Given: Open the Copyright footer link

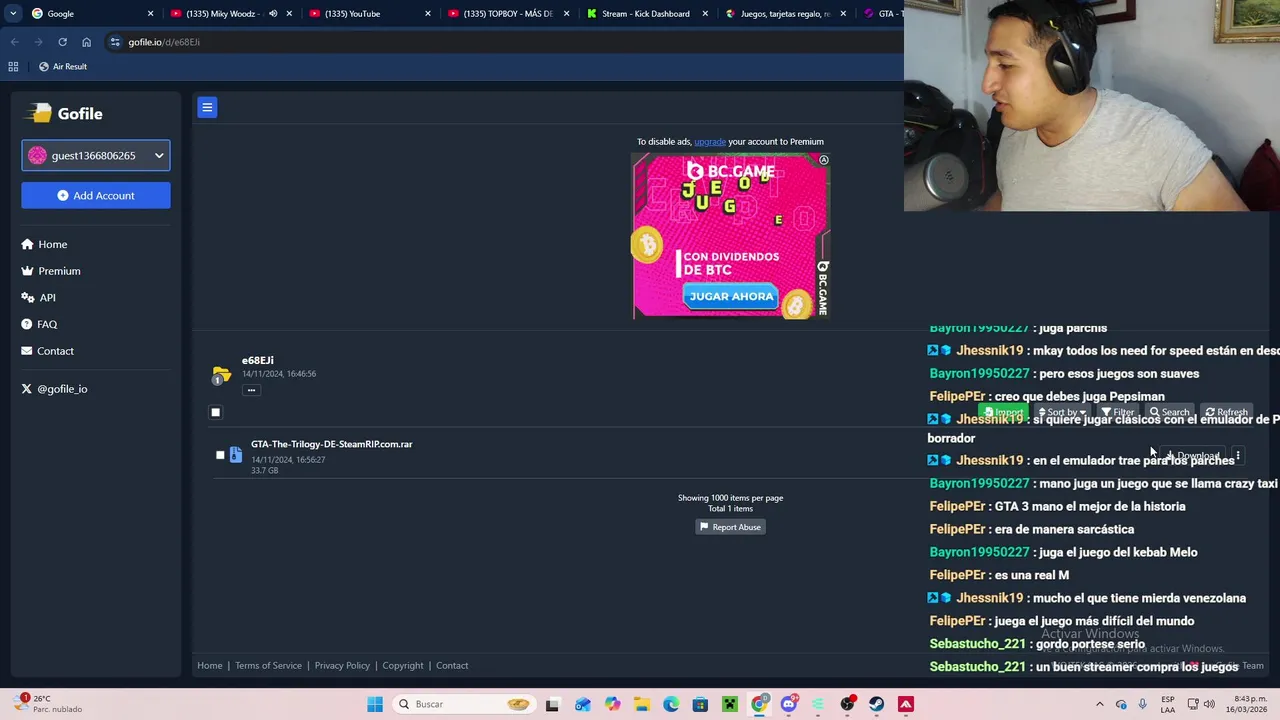Looking at the screenshot, I should click(x=403, y=665).
